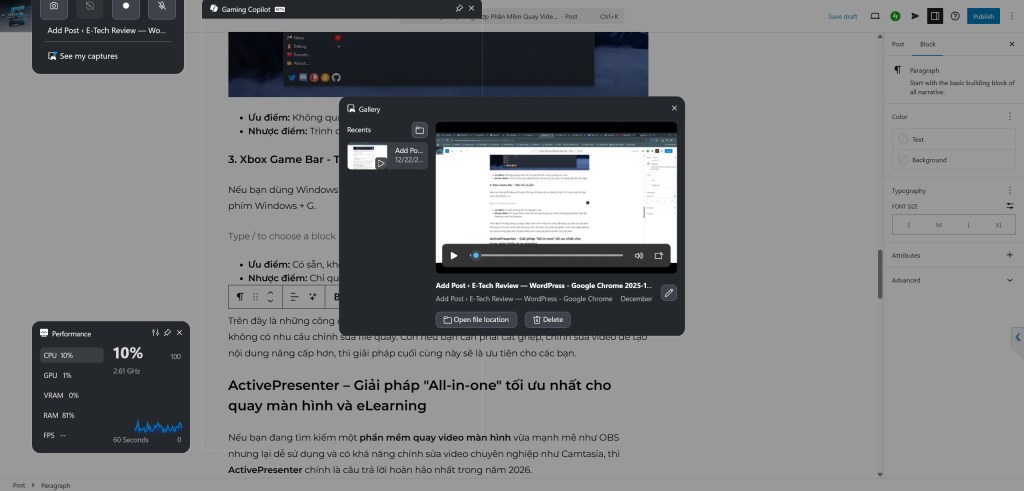Open the captures folder icon beside Recents
This screenshot has width=1024, height=491.
pyautogui.click(x=419, y=130)
